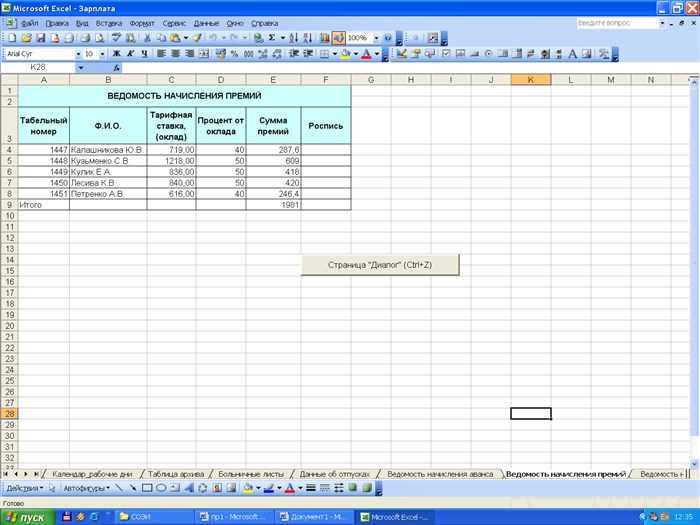
Task: Toggle center alignment
Action: point(176,54)
